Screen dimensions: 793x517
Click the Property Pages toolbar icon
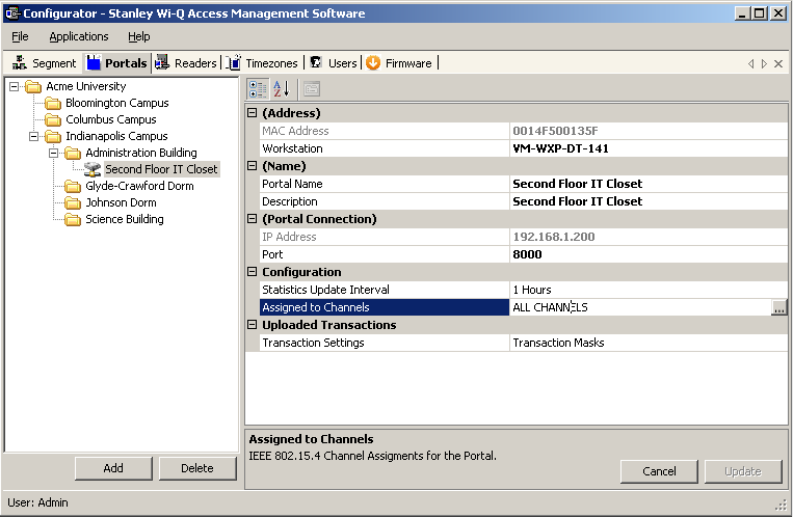coord(312,89)
